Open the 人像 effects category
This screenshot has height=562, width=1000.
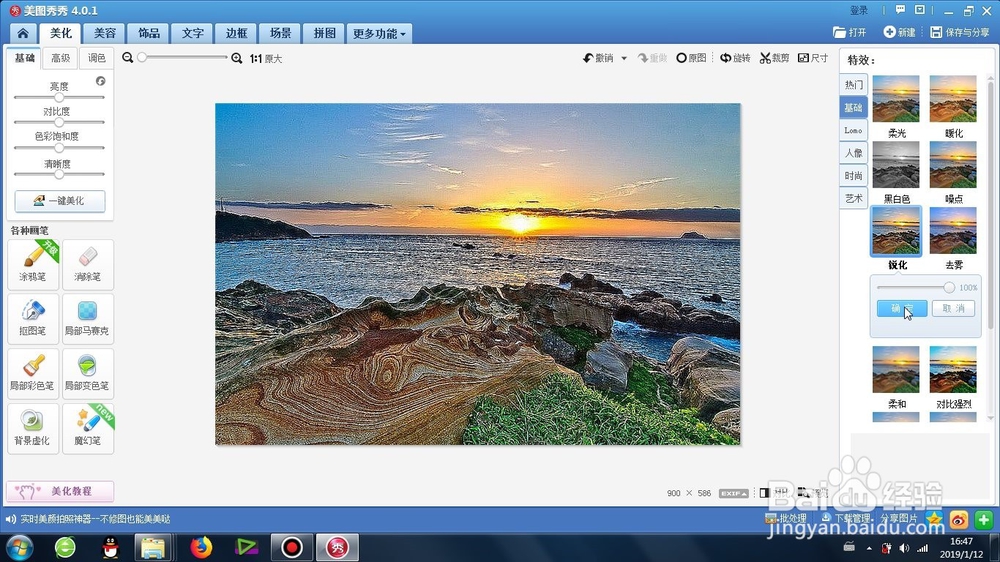point(853,153)
